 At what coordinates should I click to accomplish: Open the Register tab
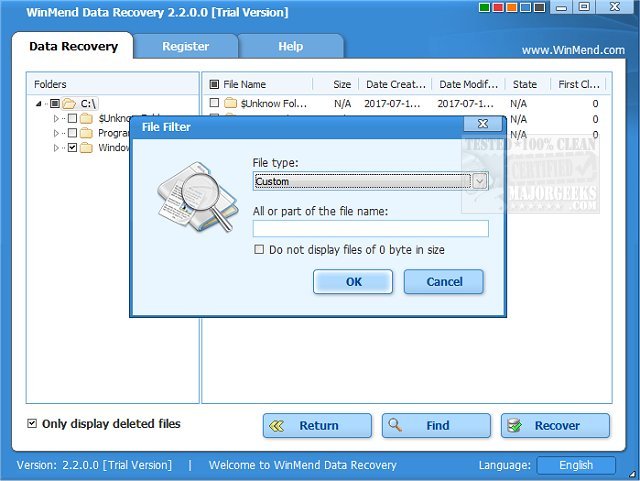pyautogui.click(x=185, y=46)
